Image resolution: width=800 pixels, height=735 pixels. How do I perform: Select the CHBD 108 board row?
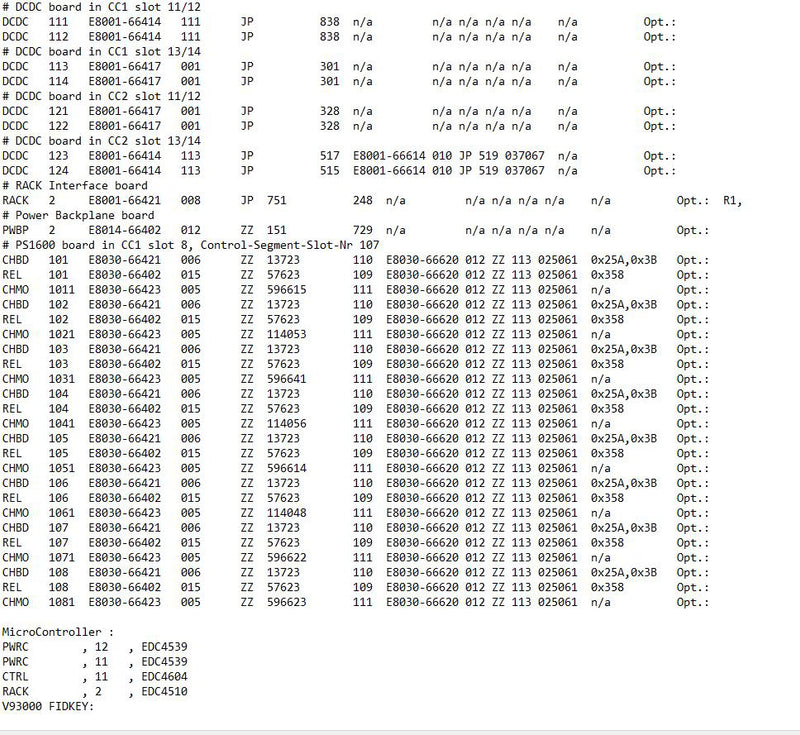[x=100, y=571]
